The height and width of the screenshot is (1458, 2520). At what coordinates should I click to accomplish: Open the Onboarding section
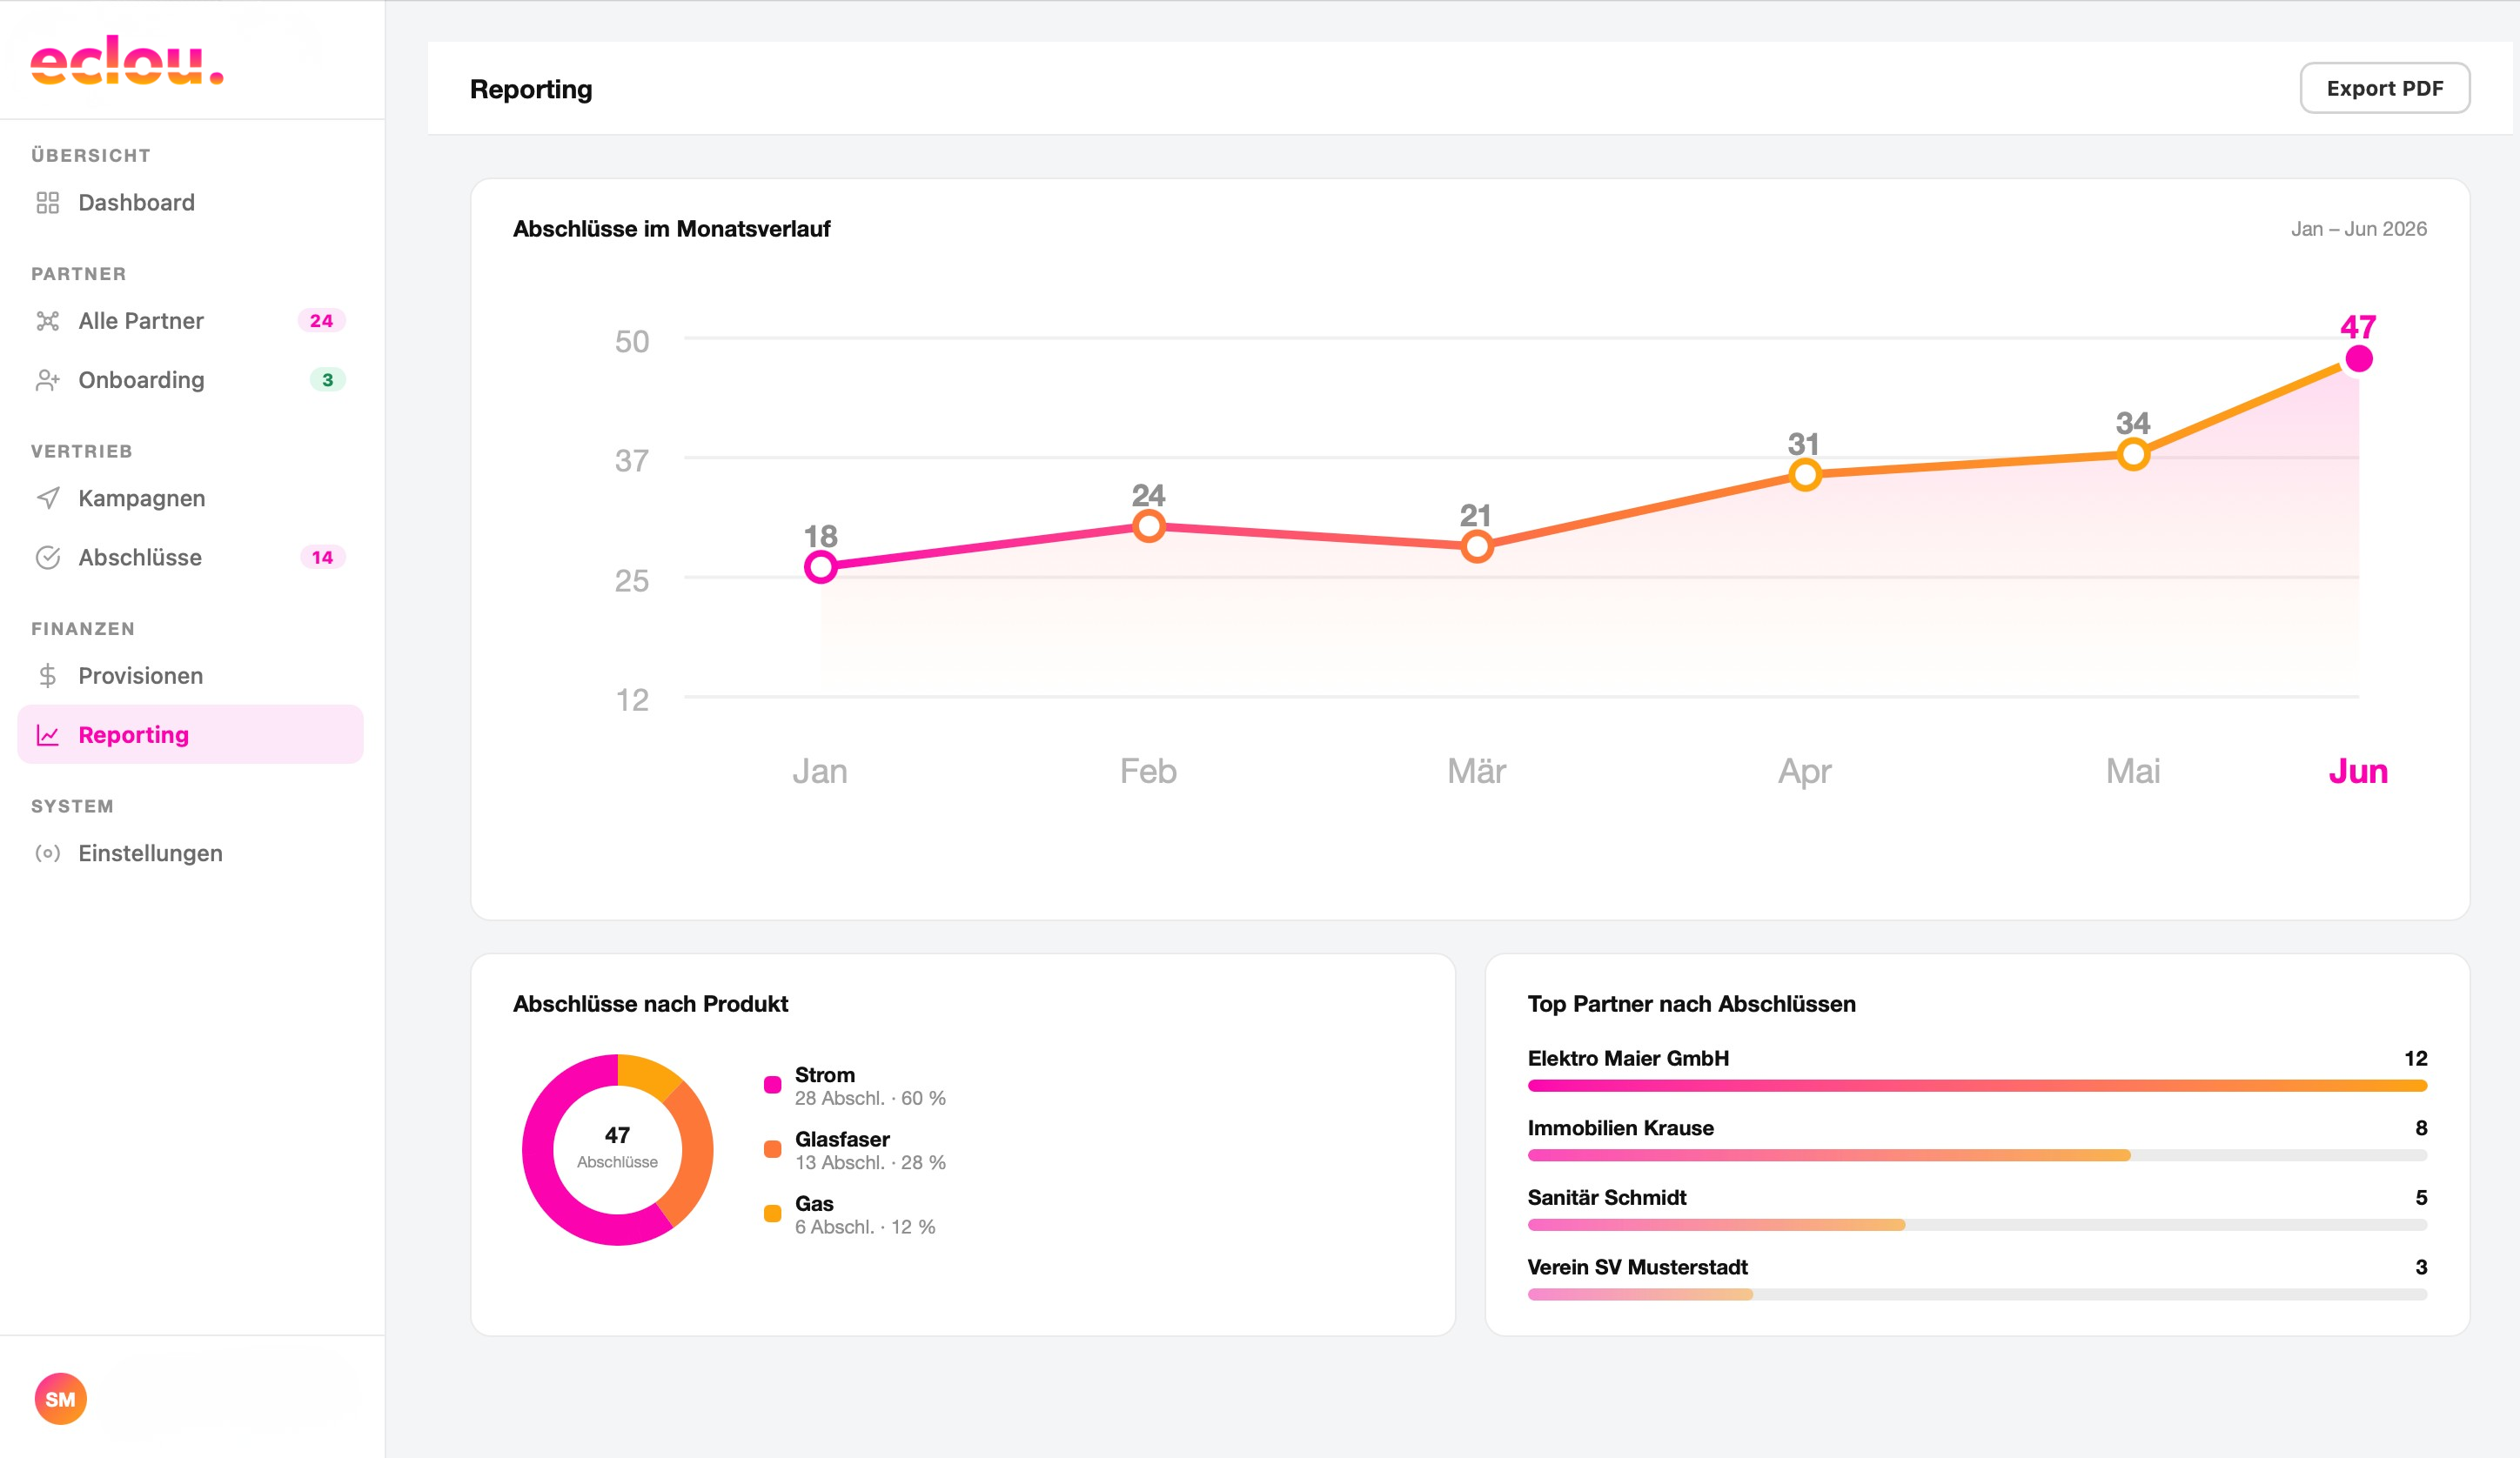pyautogui.click(x=190, y=380)
